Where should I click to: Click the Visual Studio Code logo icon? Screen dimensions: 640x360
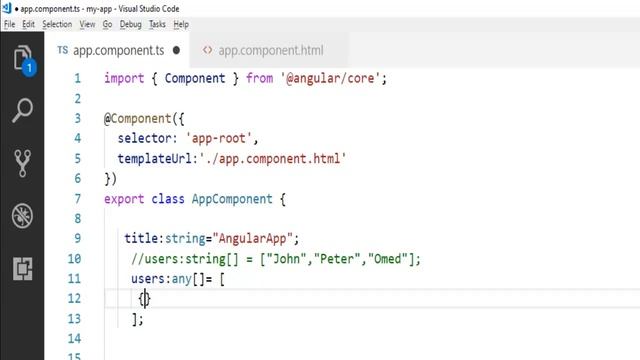pos(7,8)
